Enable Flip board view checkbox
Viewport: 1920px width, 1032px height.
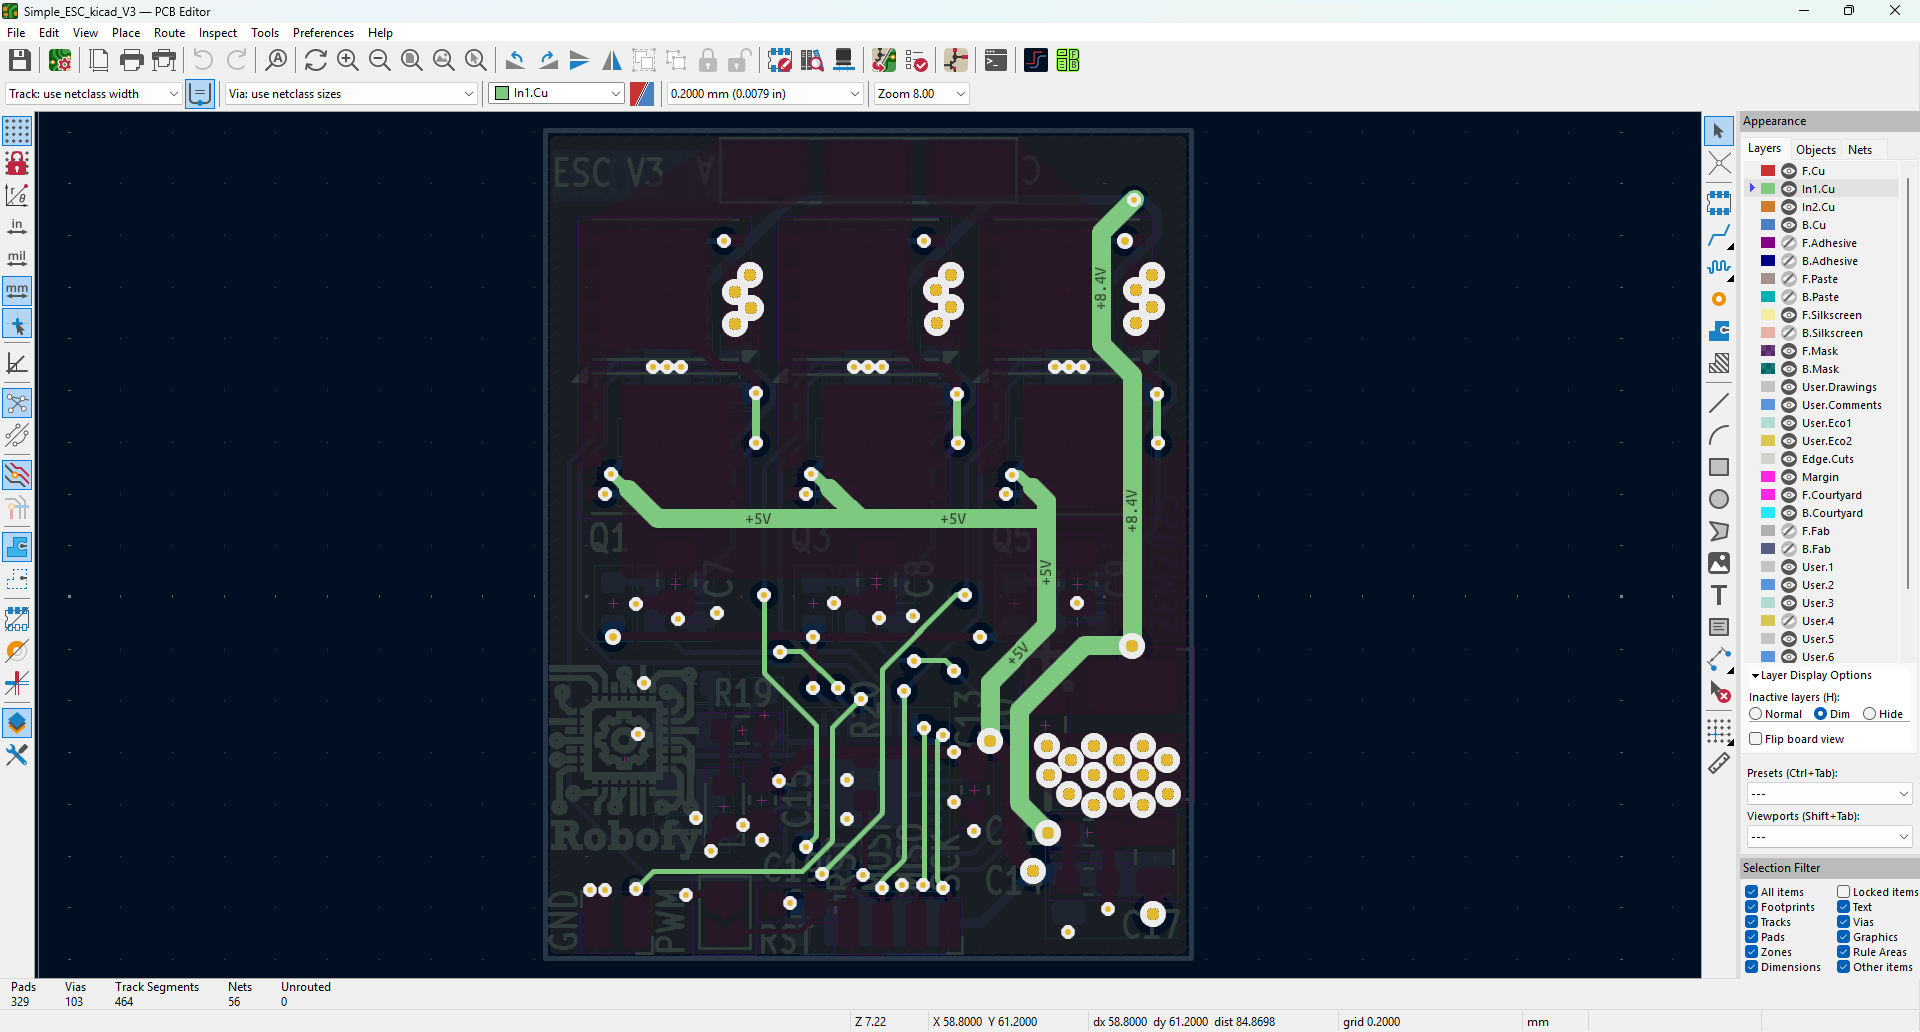1755,739
